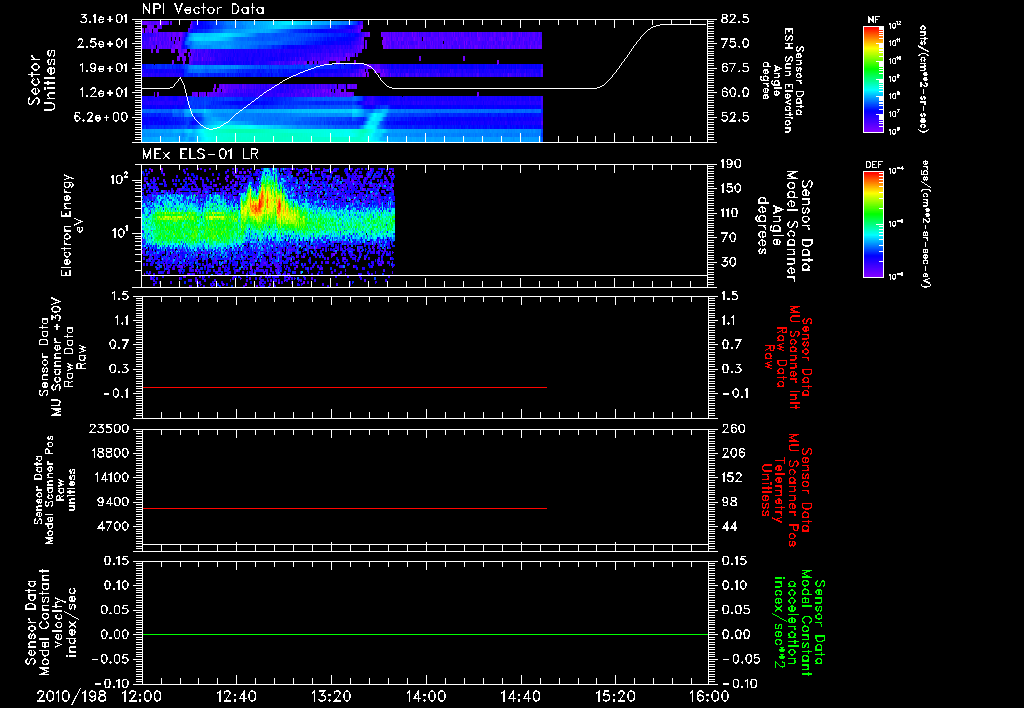
Task: Click the NF color scale bar
Action: click(x=873, y=79)
